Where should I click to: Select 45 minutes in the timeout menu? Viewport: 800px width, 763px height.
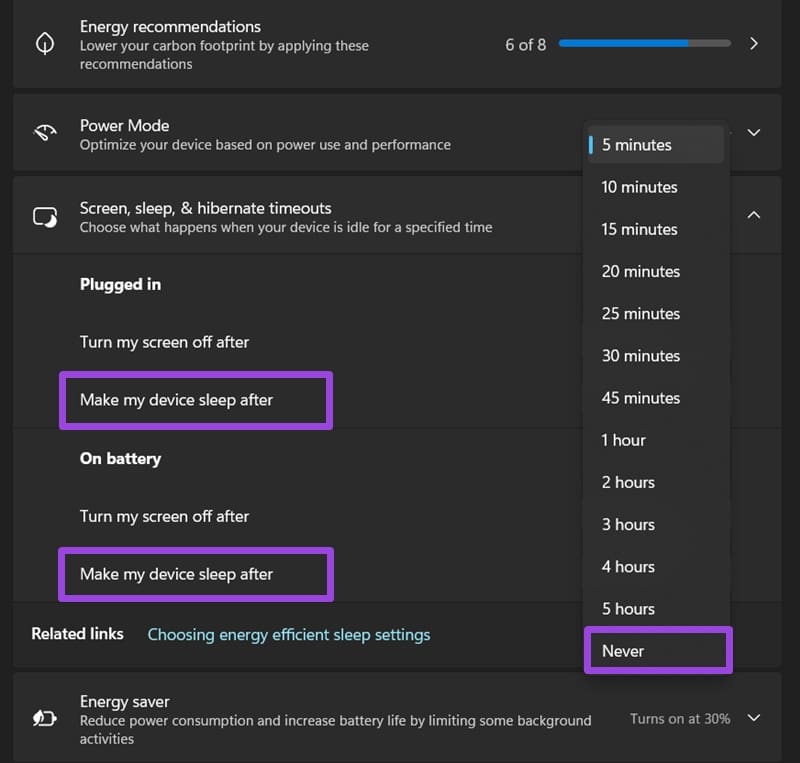point(640,397)
